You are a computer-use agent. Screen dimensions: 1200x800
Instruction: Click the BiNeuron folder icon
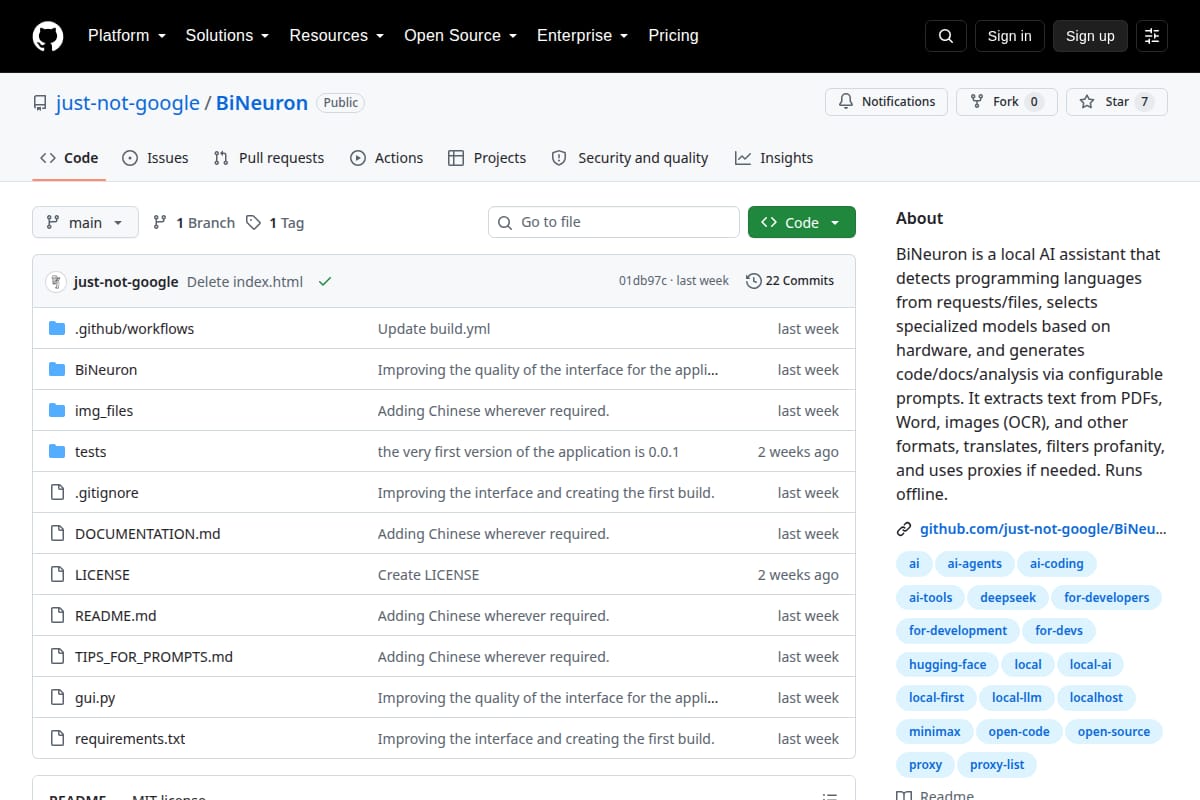(x=57, y=370)
